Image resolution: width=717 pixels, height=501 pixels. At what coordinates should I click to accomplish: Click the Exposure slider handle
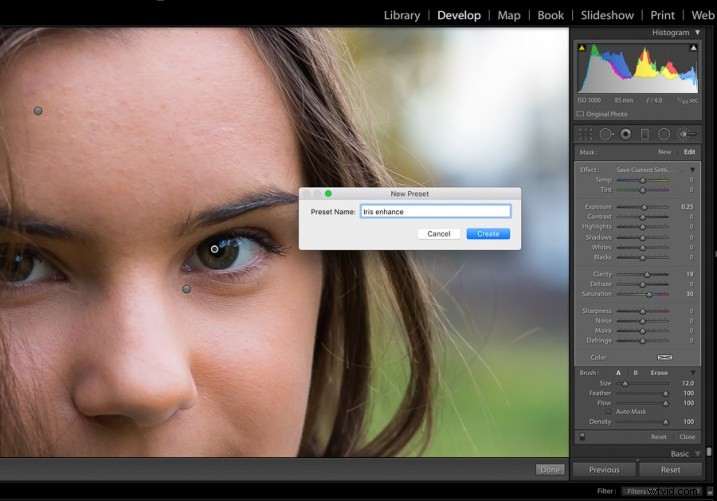[644, 207]
